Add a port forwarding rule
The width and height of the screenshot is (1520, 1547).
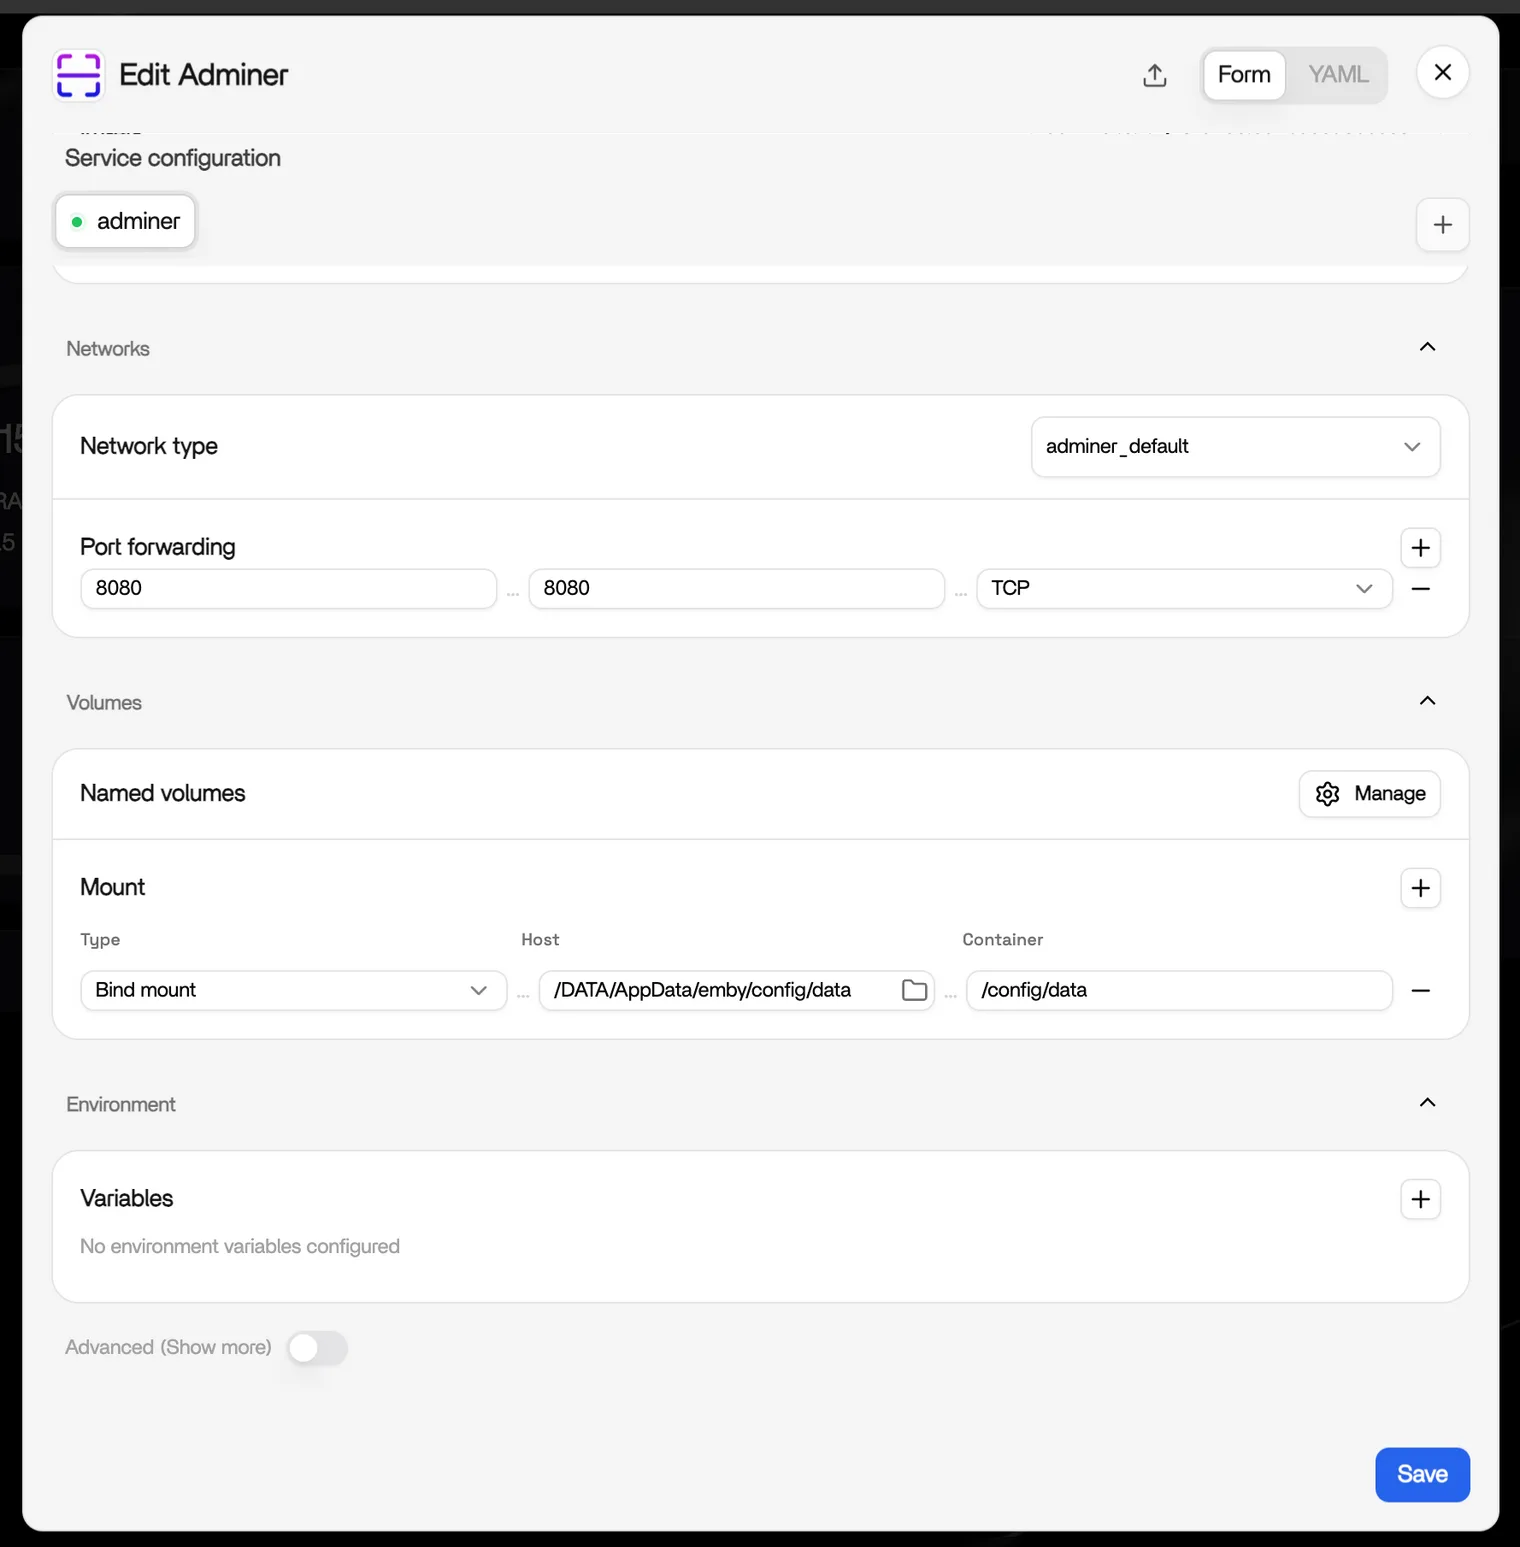(1420, 548)
